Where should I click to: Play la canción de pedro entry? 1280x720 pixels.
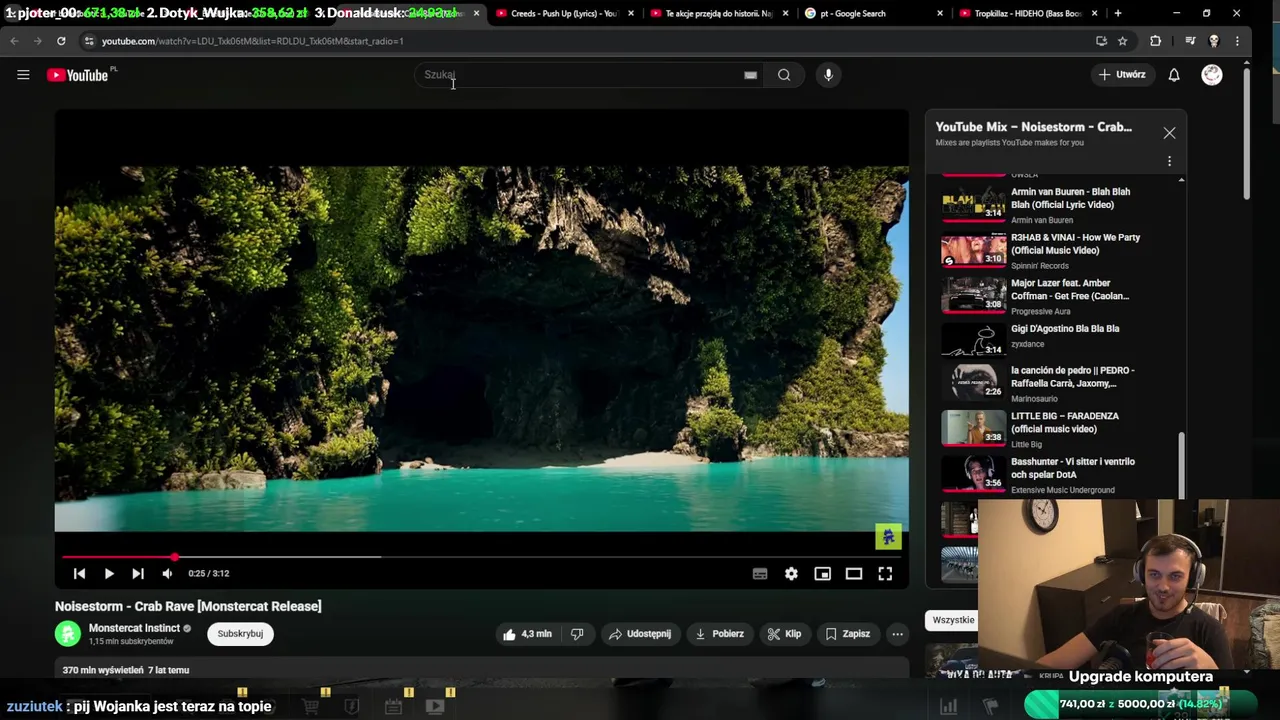(1058, 383)
